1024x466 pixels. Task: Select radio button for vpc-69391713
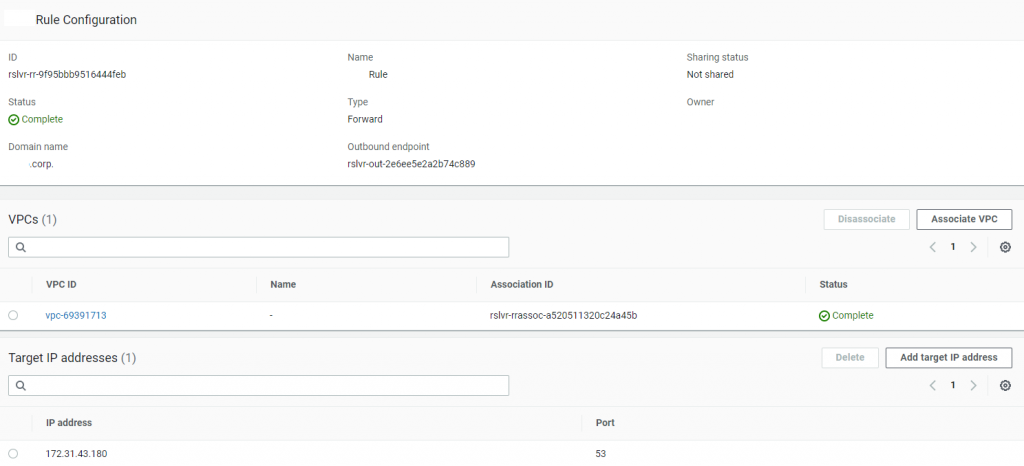click(x=13, y=315)
